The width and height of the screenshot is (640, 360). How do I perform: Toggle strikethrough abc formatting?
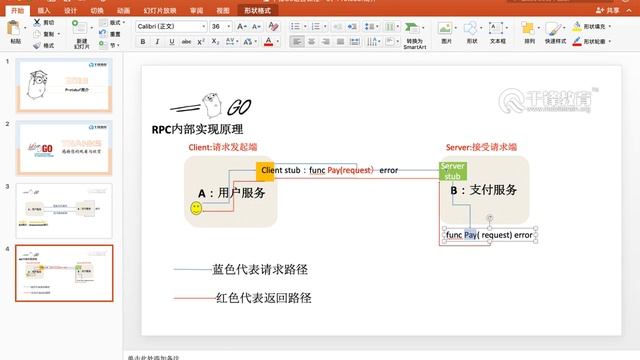click(x=186, y=42)
